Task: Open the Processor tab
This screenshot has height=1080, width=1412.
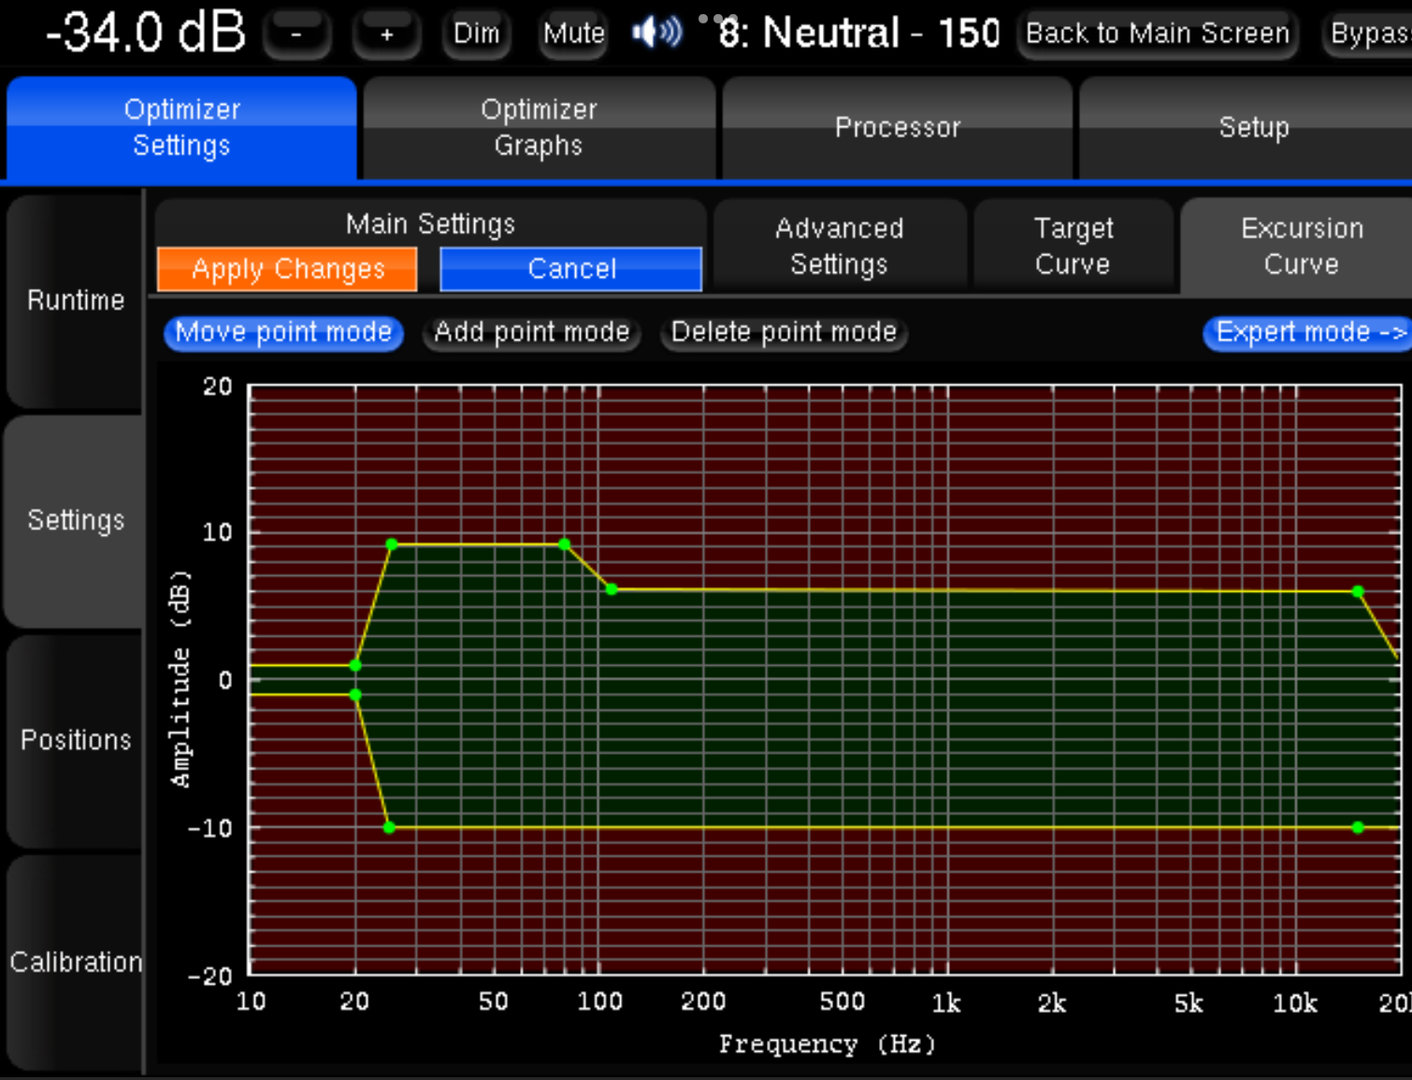Action: click(x=897, y=128)
